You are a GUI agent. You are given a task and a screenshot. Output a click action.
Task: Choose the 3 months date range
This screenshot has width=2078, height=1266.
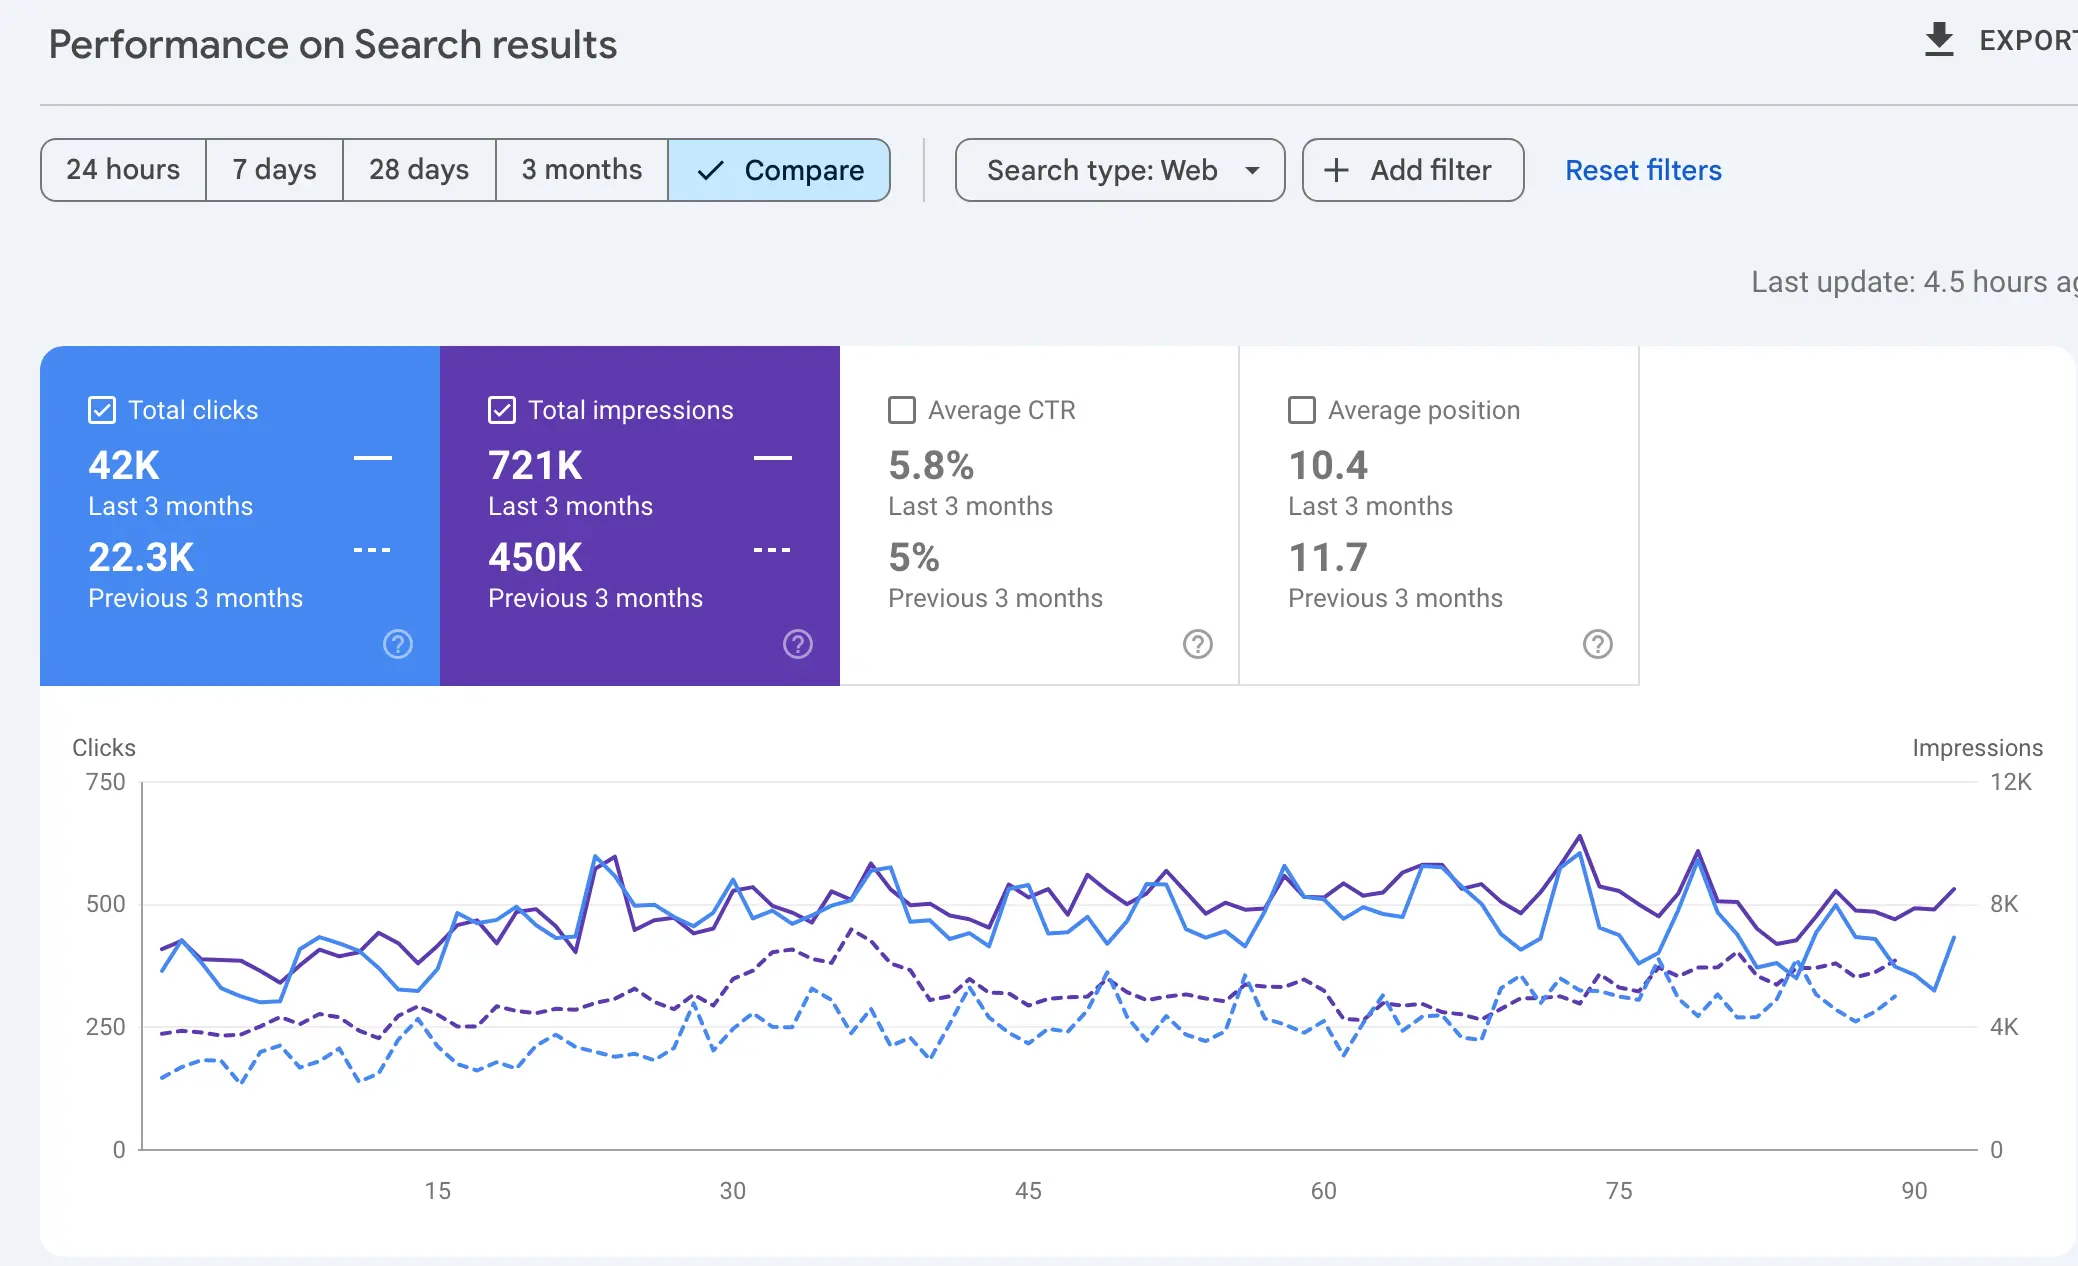(x=581, y=170)
